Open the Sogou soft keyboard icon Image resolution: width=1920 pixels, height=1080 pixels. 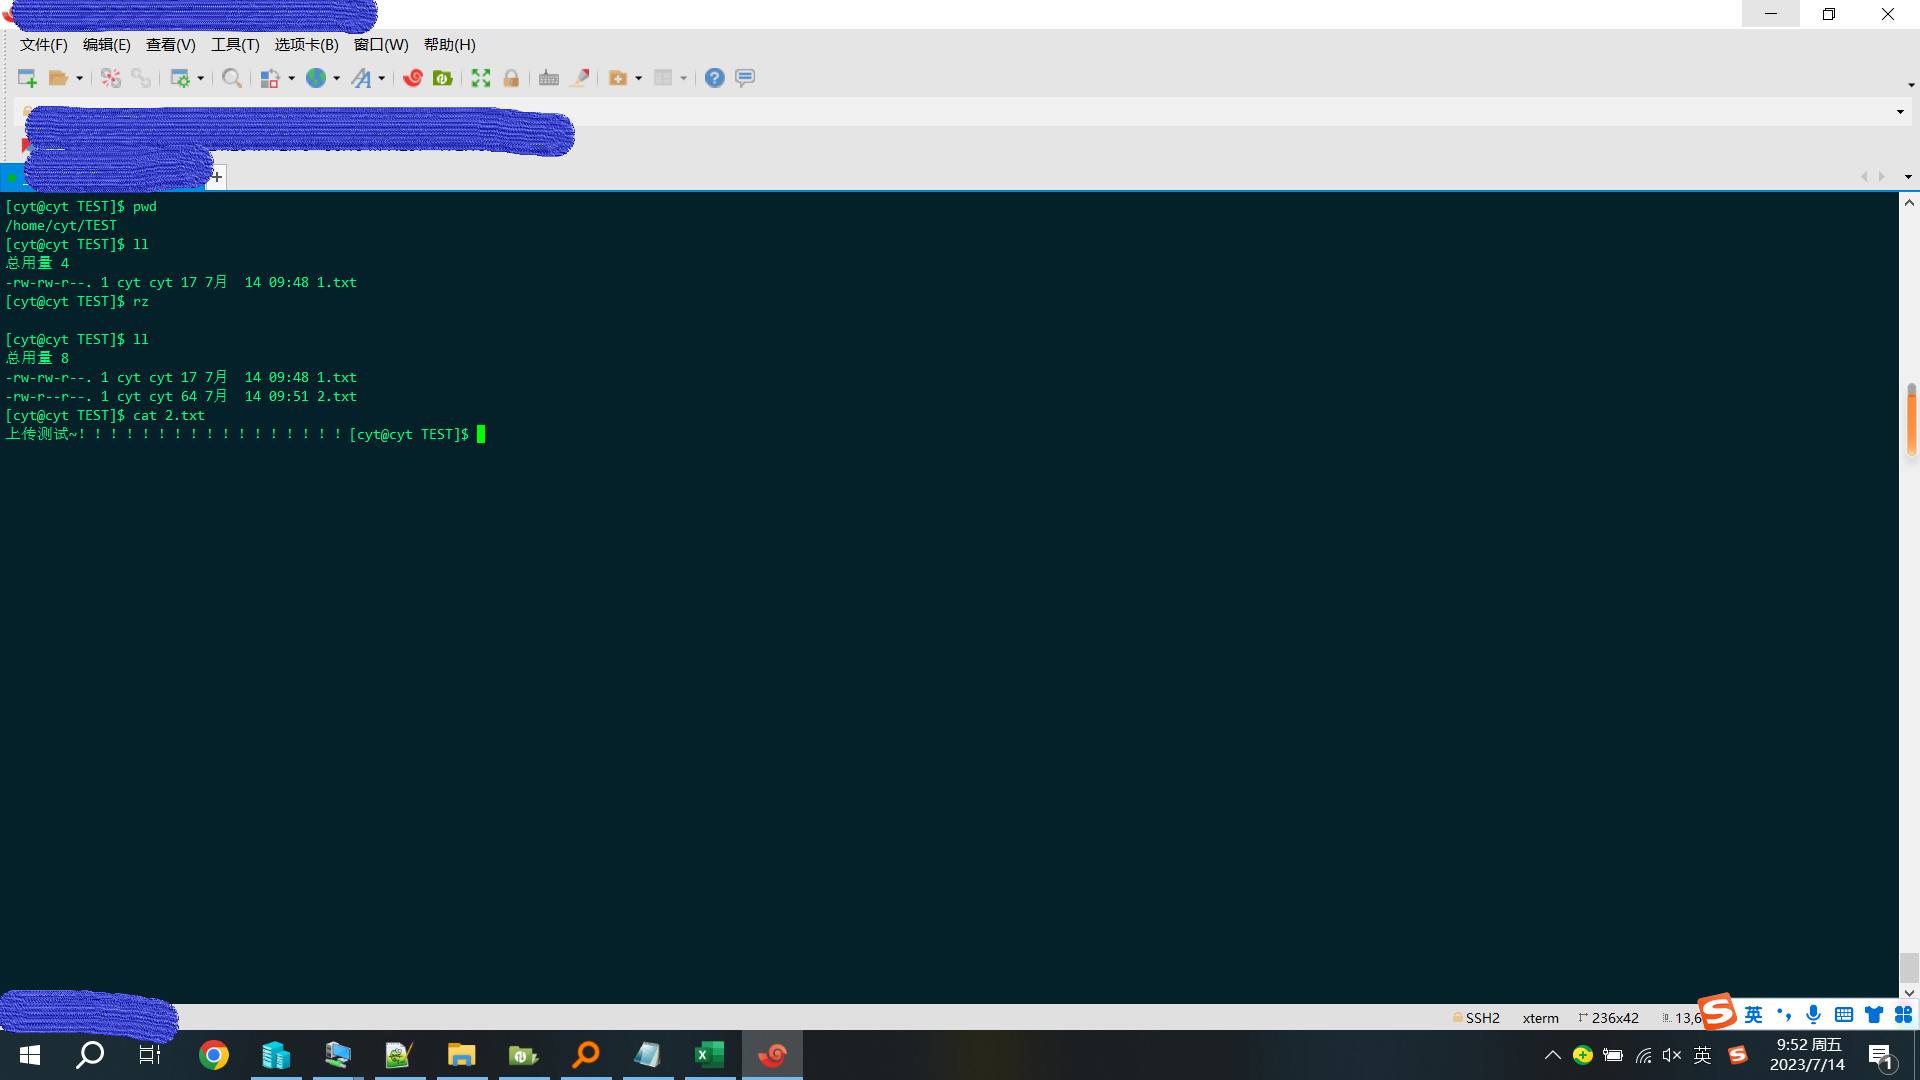(1844, 1015)
